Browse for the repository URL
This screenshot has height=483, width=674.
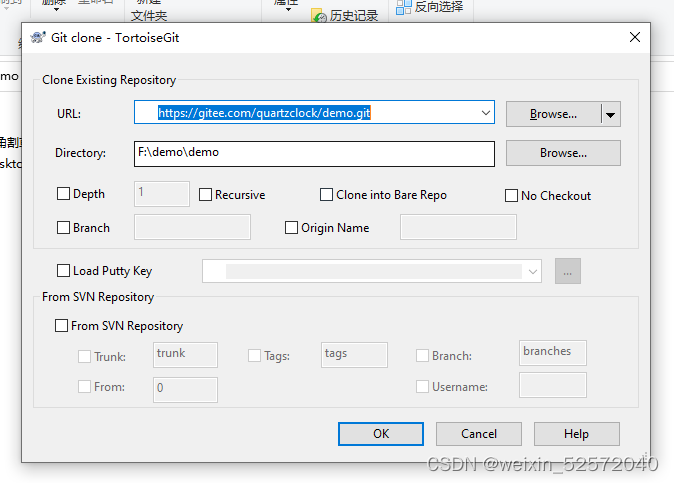point(553,114)
